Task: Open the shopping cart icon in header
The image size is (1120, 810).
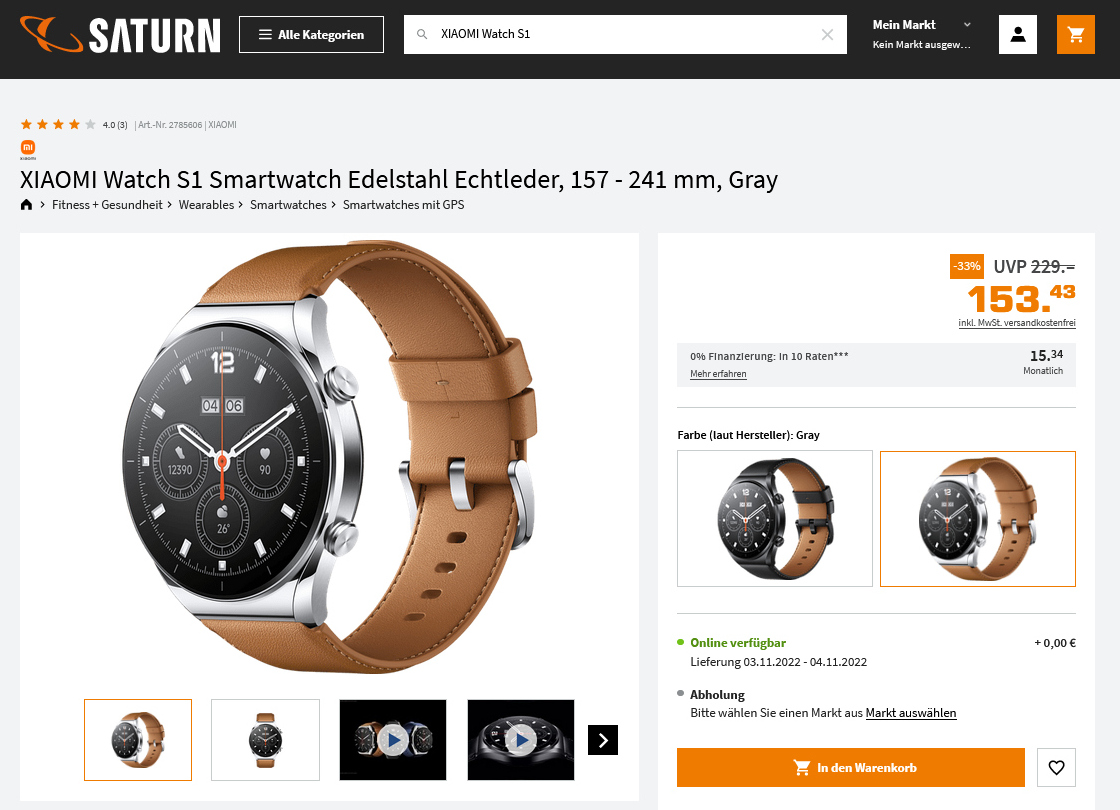Action: [1076, 34]
